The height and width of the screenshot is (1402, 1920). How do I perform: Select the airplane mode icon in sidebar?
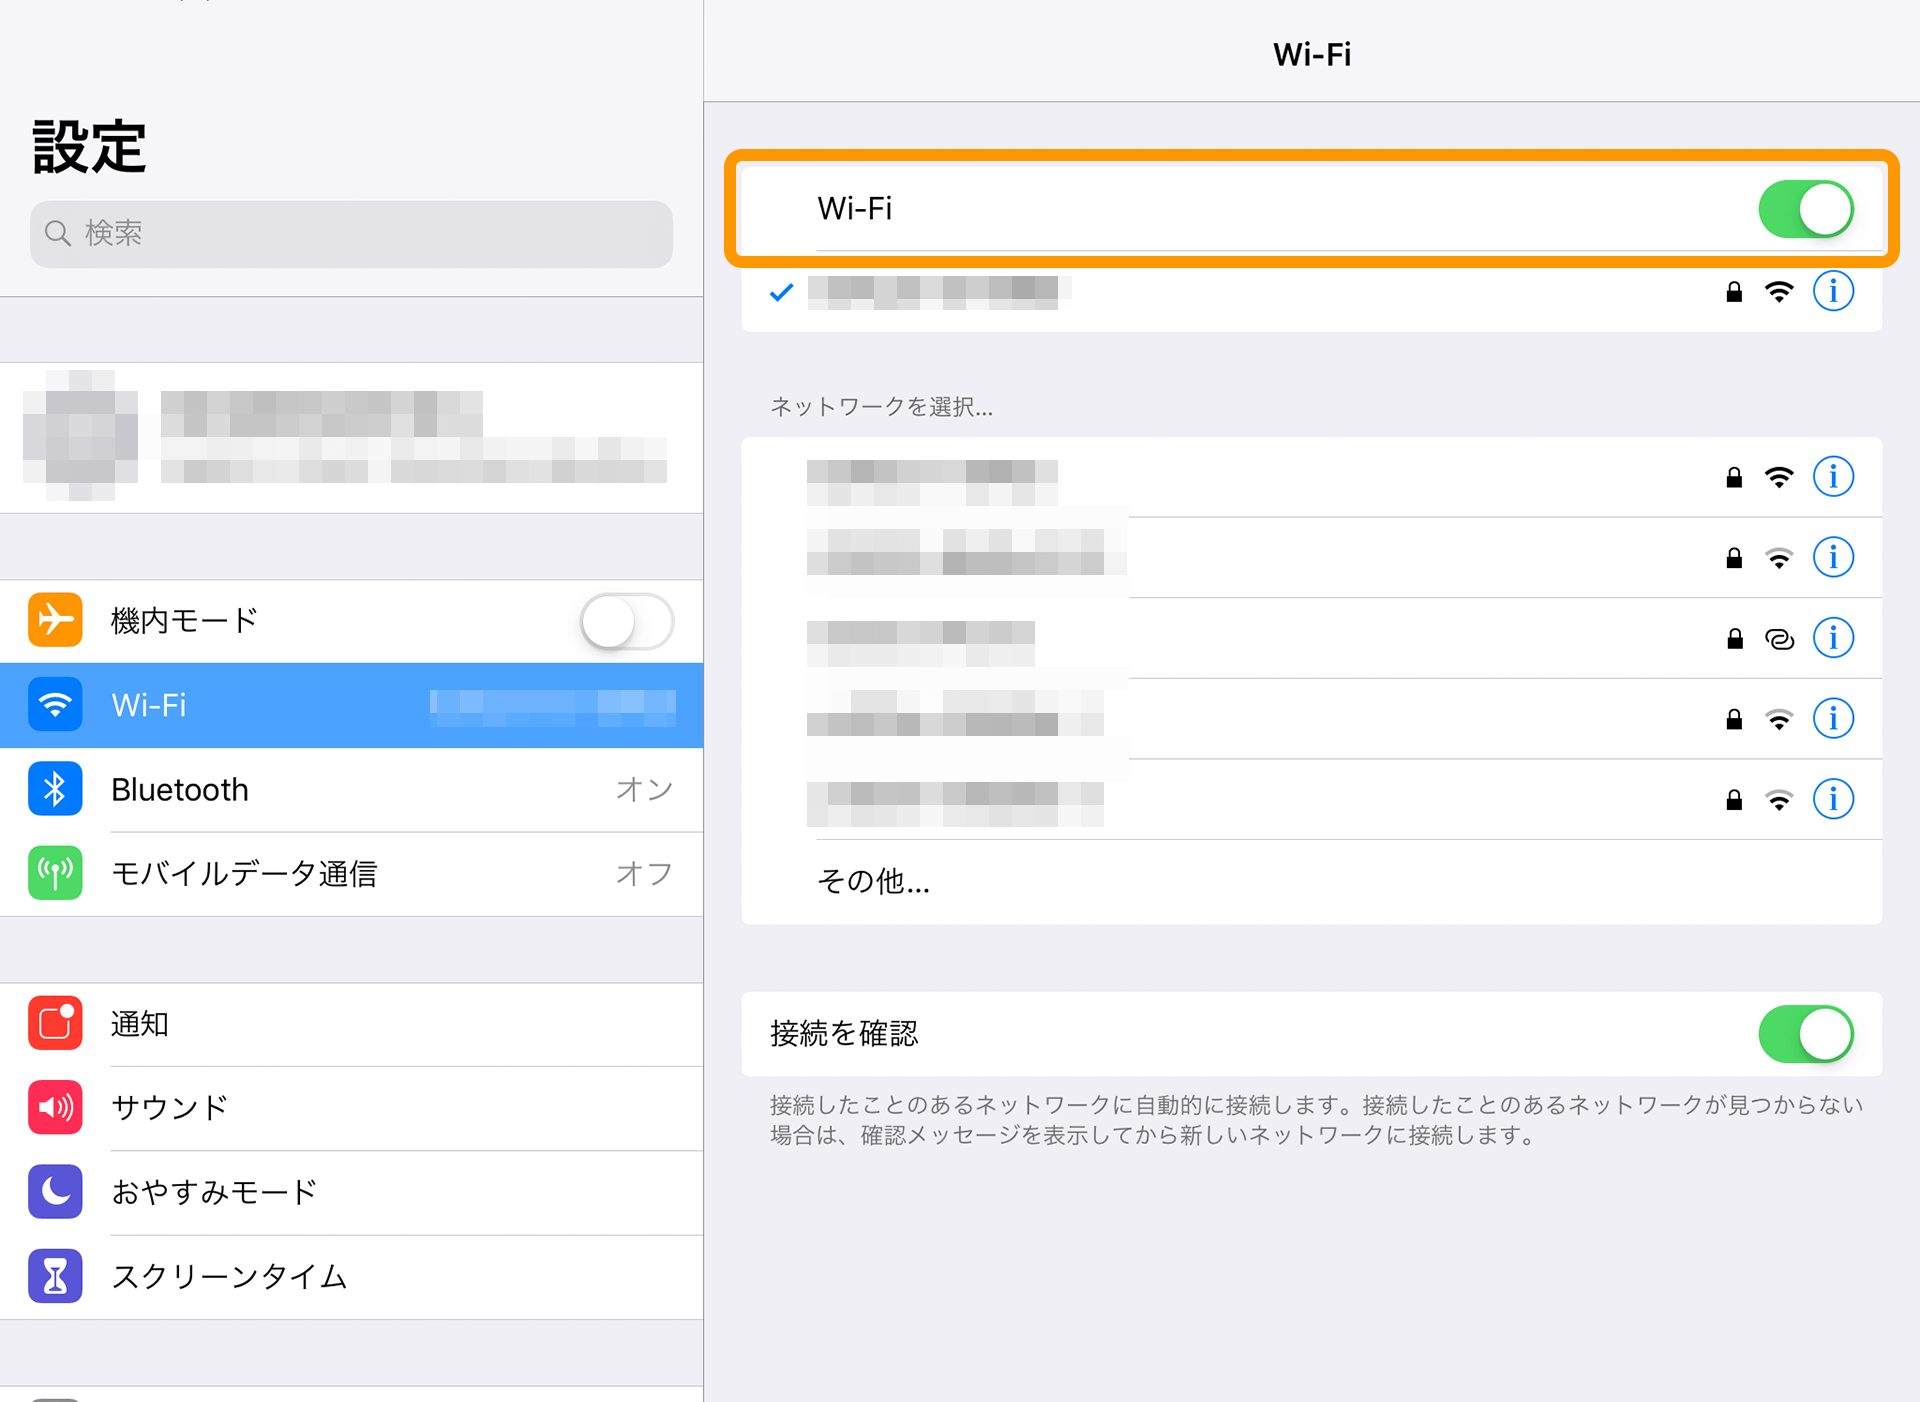point(55,620)
